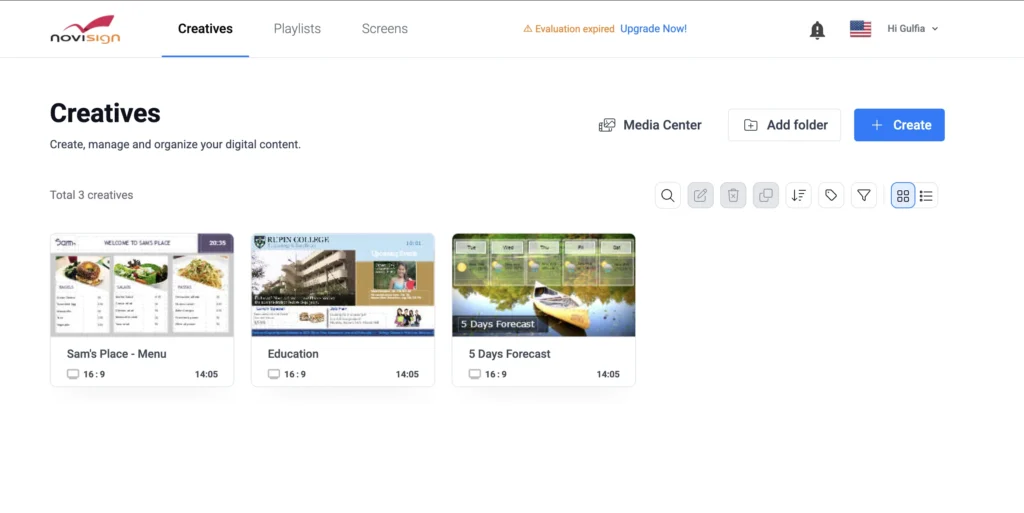Expand the Hi Gulfia user menu
The image size is (1024, 513).
[x=912, y=29]
